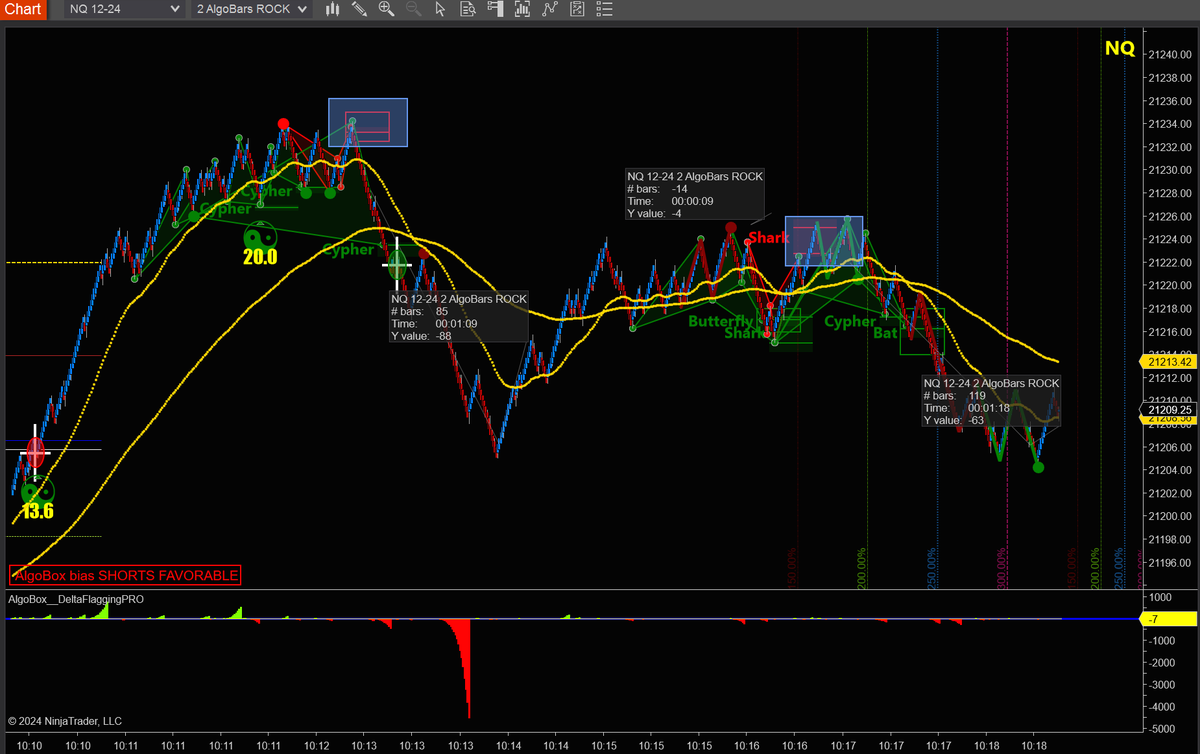Screen dimensions: 1200x754
Task: Open the 2 AlgoBars ROCK interval dropdown
Action: coord(252,9)
